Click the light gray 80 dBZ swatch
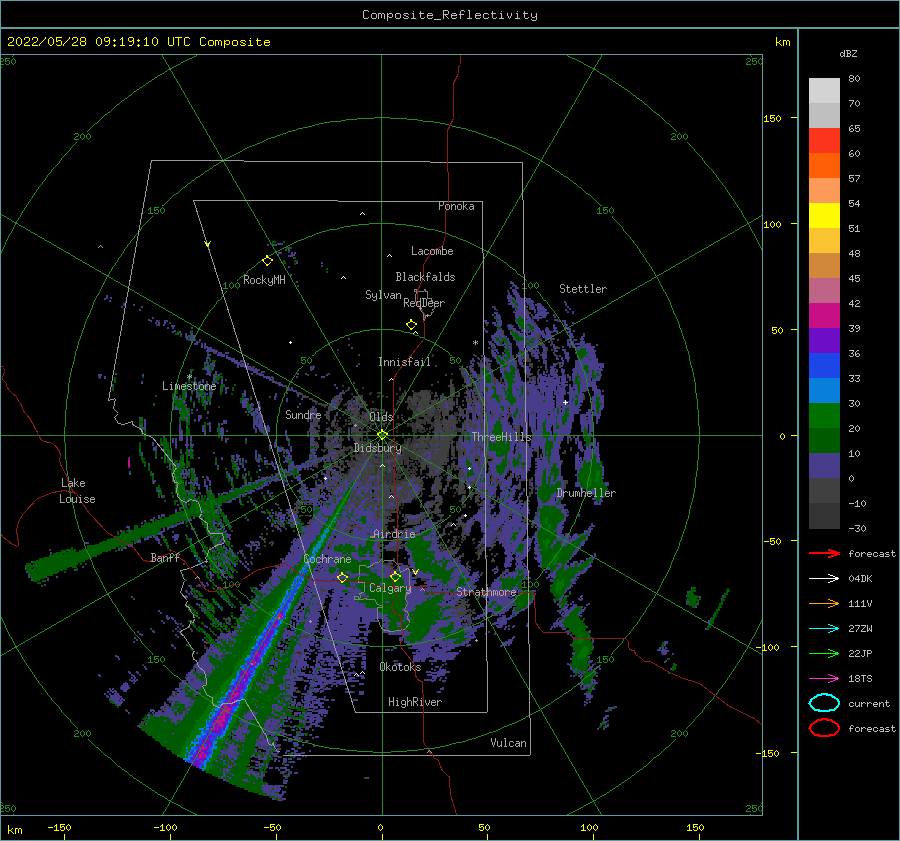Image resolution: width=900 pixels, height=841 pixels. (824, 91)
